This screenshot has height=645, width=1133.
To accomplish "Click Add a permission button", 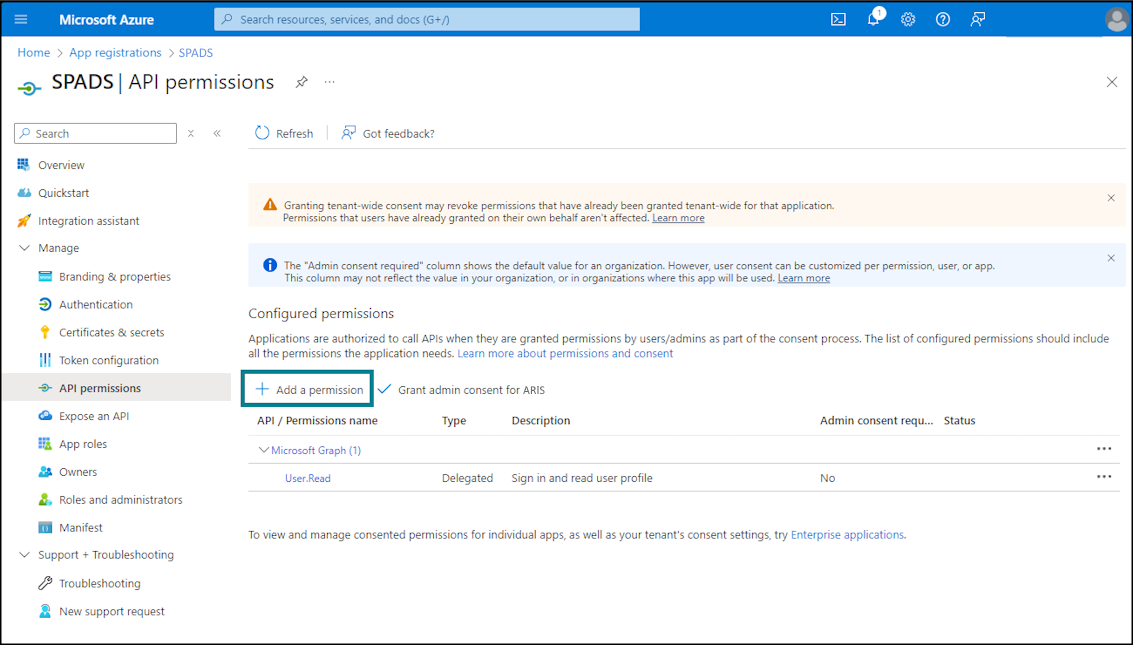I will point(308,389).
